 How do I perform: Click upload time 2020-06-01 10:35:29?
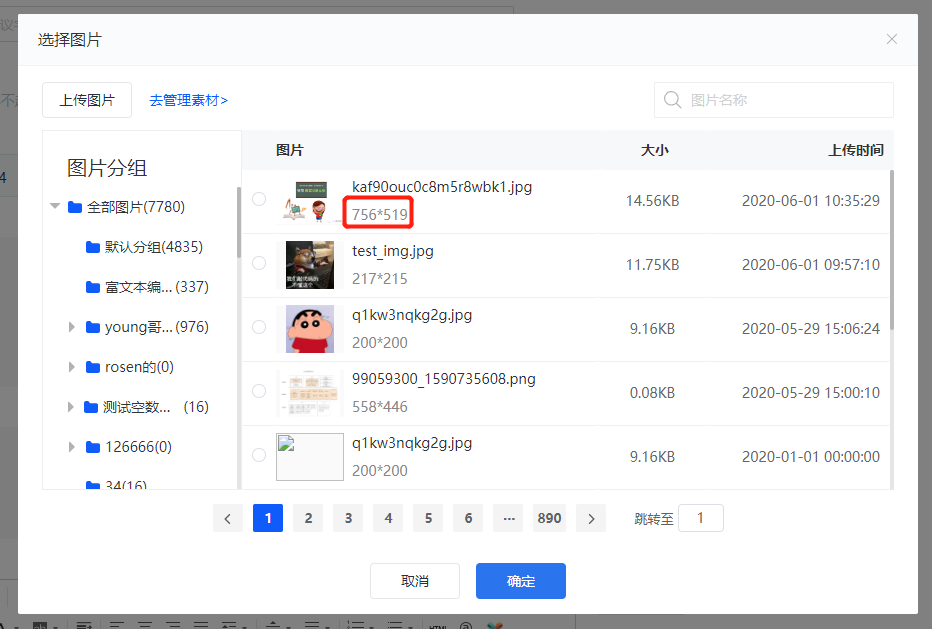[x=811, y=201]
